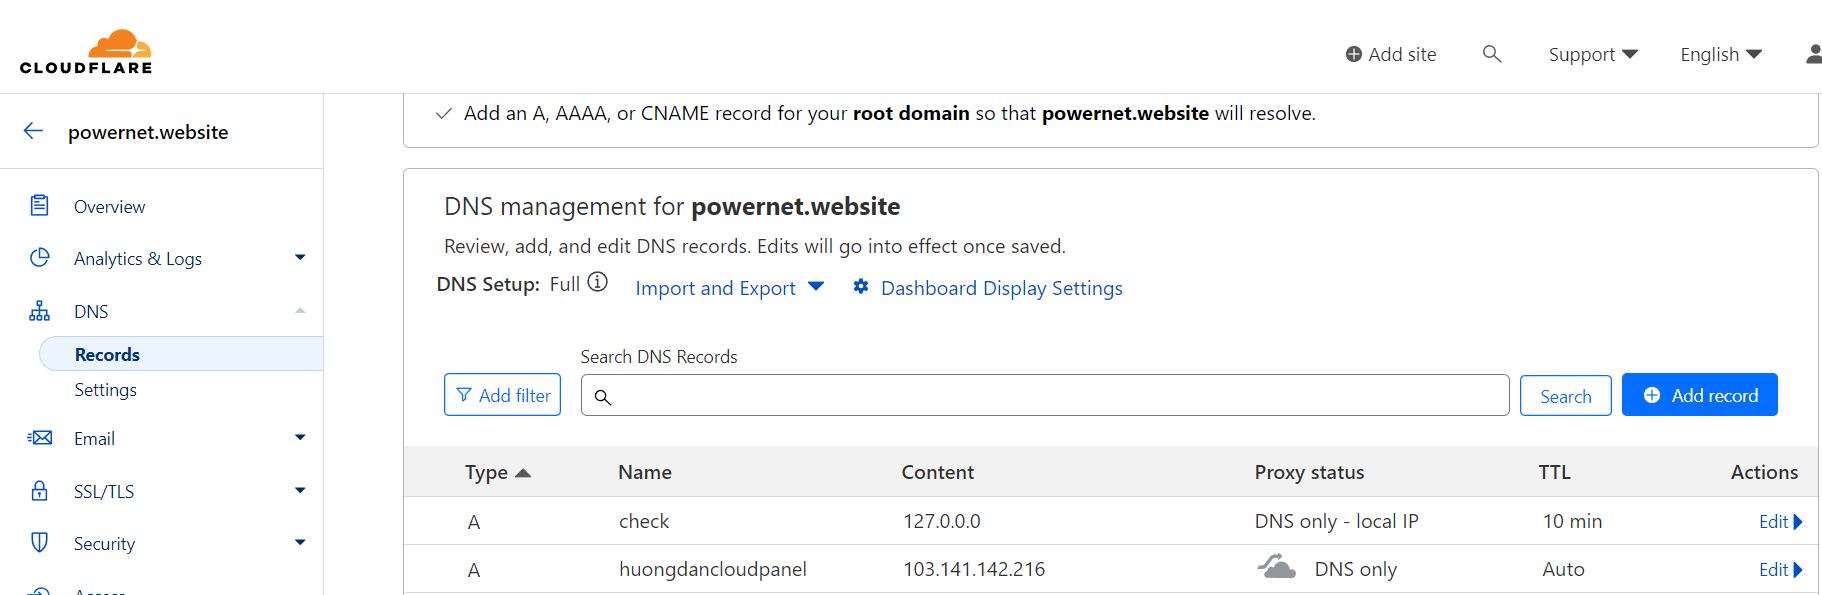Screen dimensions: 1822x595
Task: Open the Support dropdown menu
Action: [1592, 54]
